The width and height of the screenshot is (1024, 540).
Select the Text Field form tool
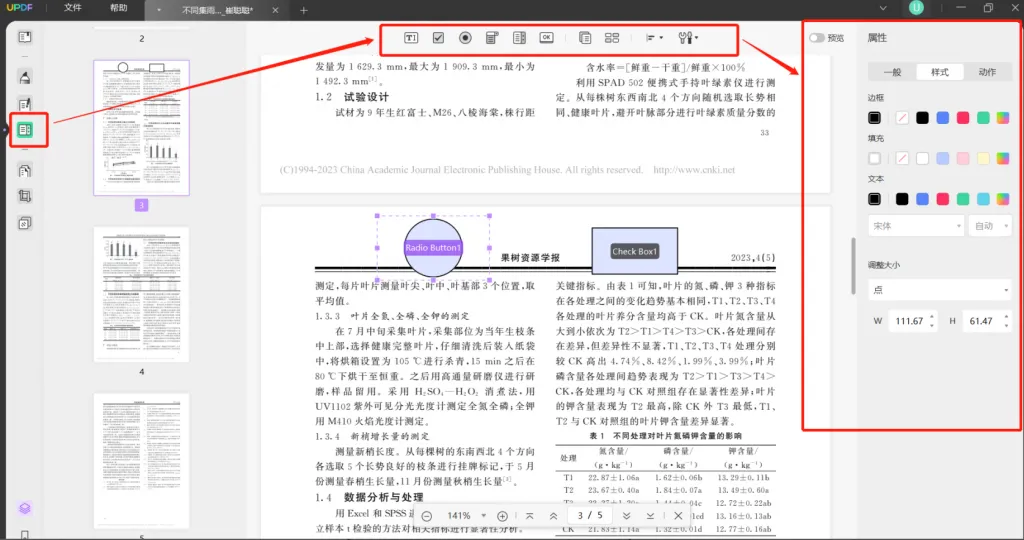(411, 38)
